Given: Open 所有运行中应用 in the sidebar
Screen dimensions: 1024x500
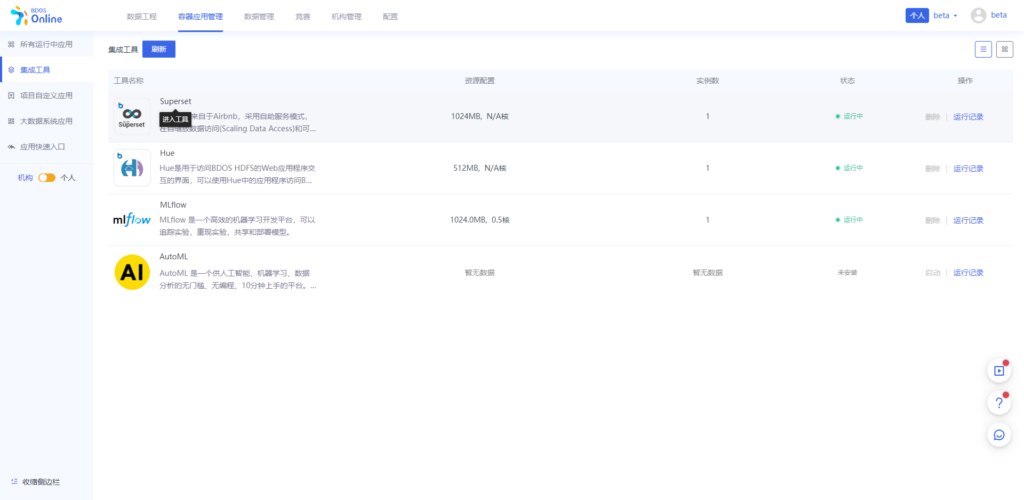Looking at the screenshot, I should click(x=46, y=44).
